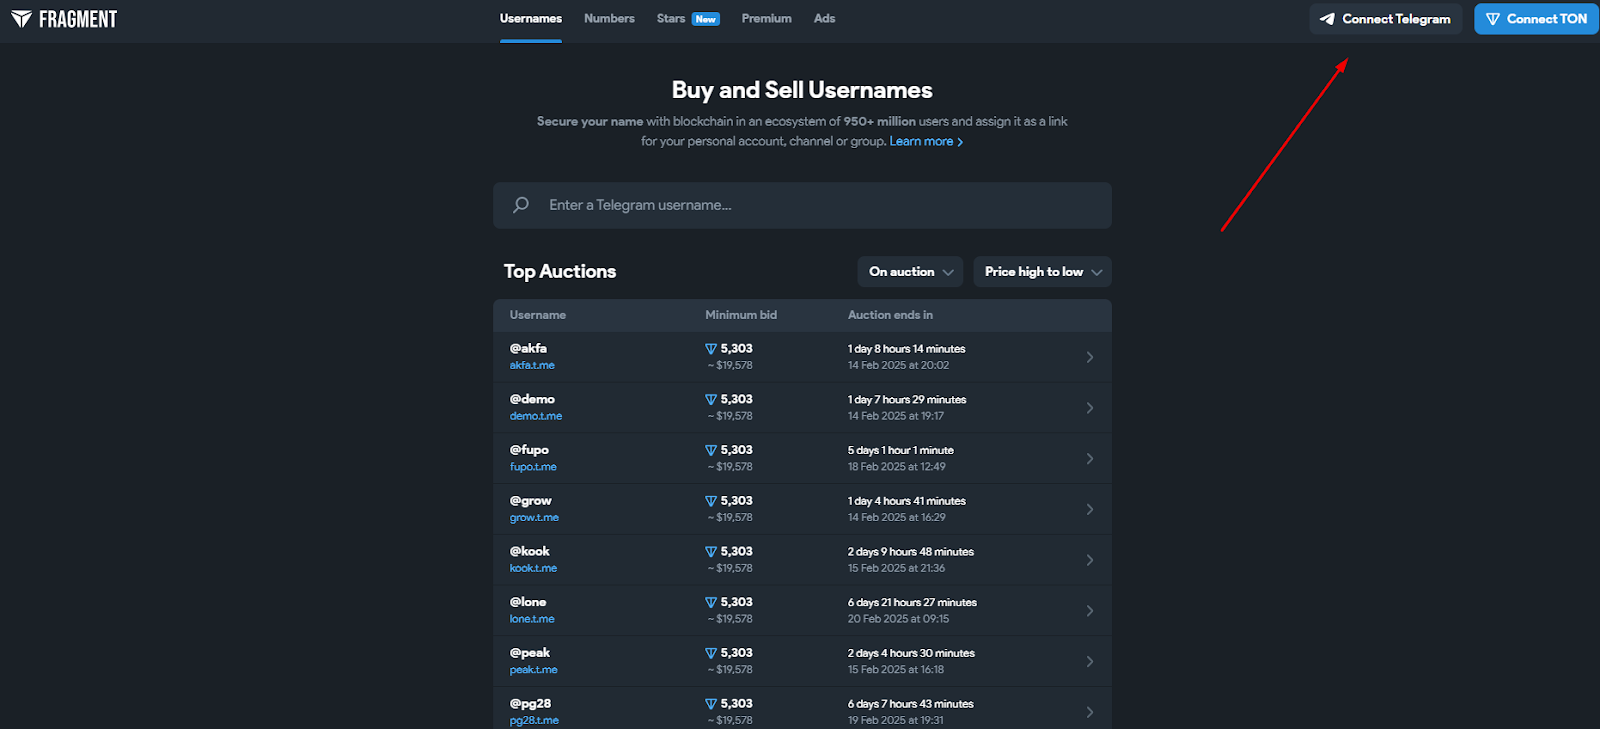Screen dimensions: 1600x729
Task: Click the Fragment logo
Action: pos(64,19)
